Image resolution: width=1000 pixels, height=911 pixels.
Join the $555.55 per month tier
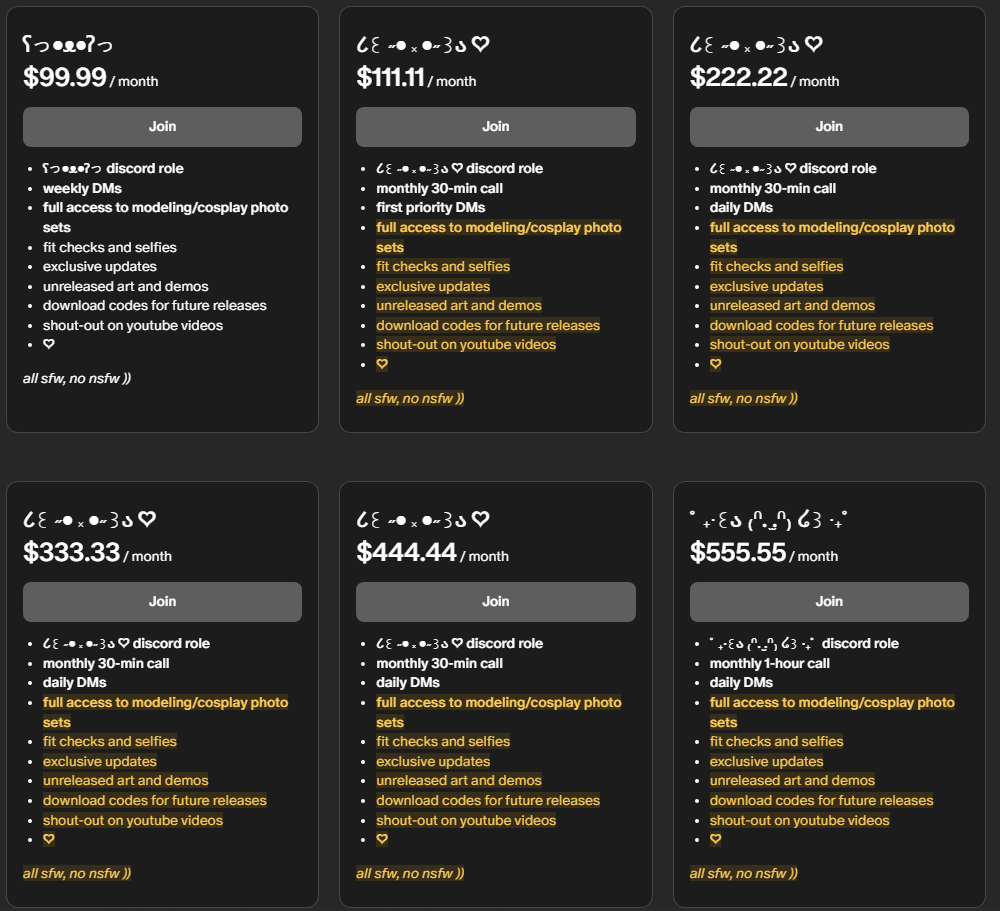tap(829, 602)
